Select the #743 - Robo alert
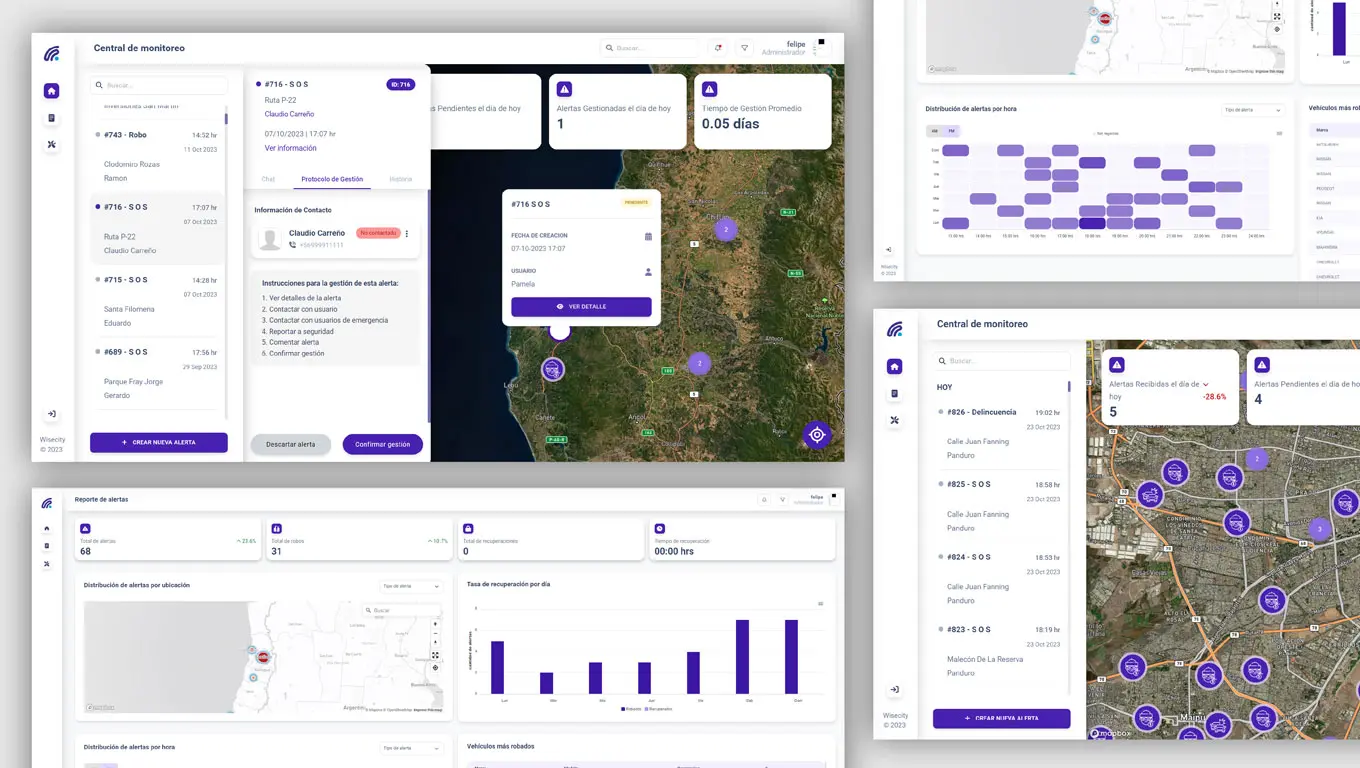Viewport: 1360px width, 768px height. [x=160, y=157]
